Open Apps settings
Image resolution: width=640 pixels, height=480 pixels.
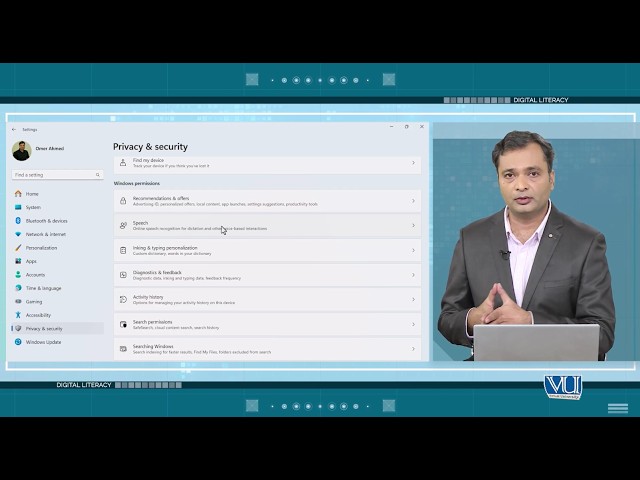click(x=31, y=261)
